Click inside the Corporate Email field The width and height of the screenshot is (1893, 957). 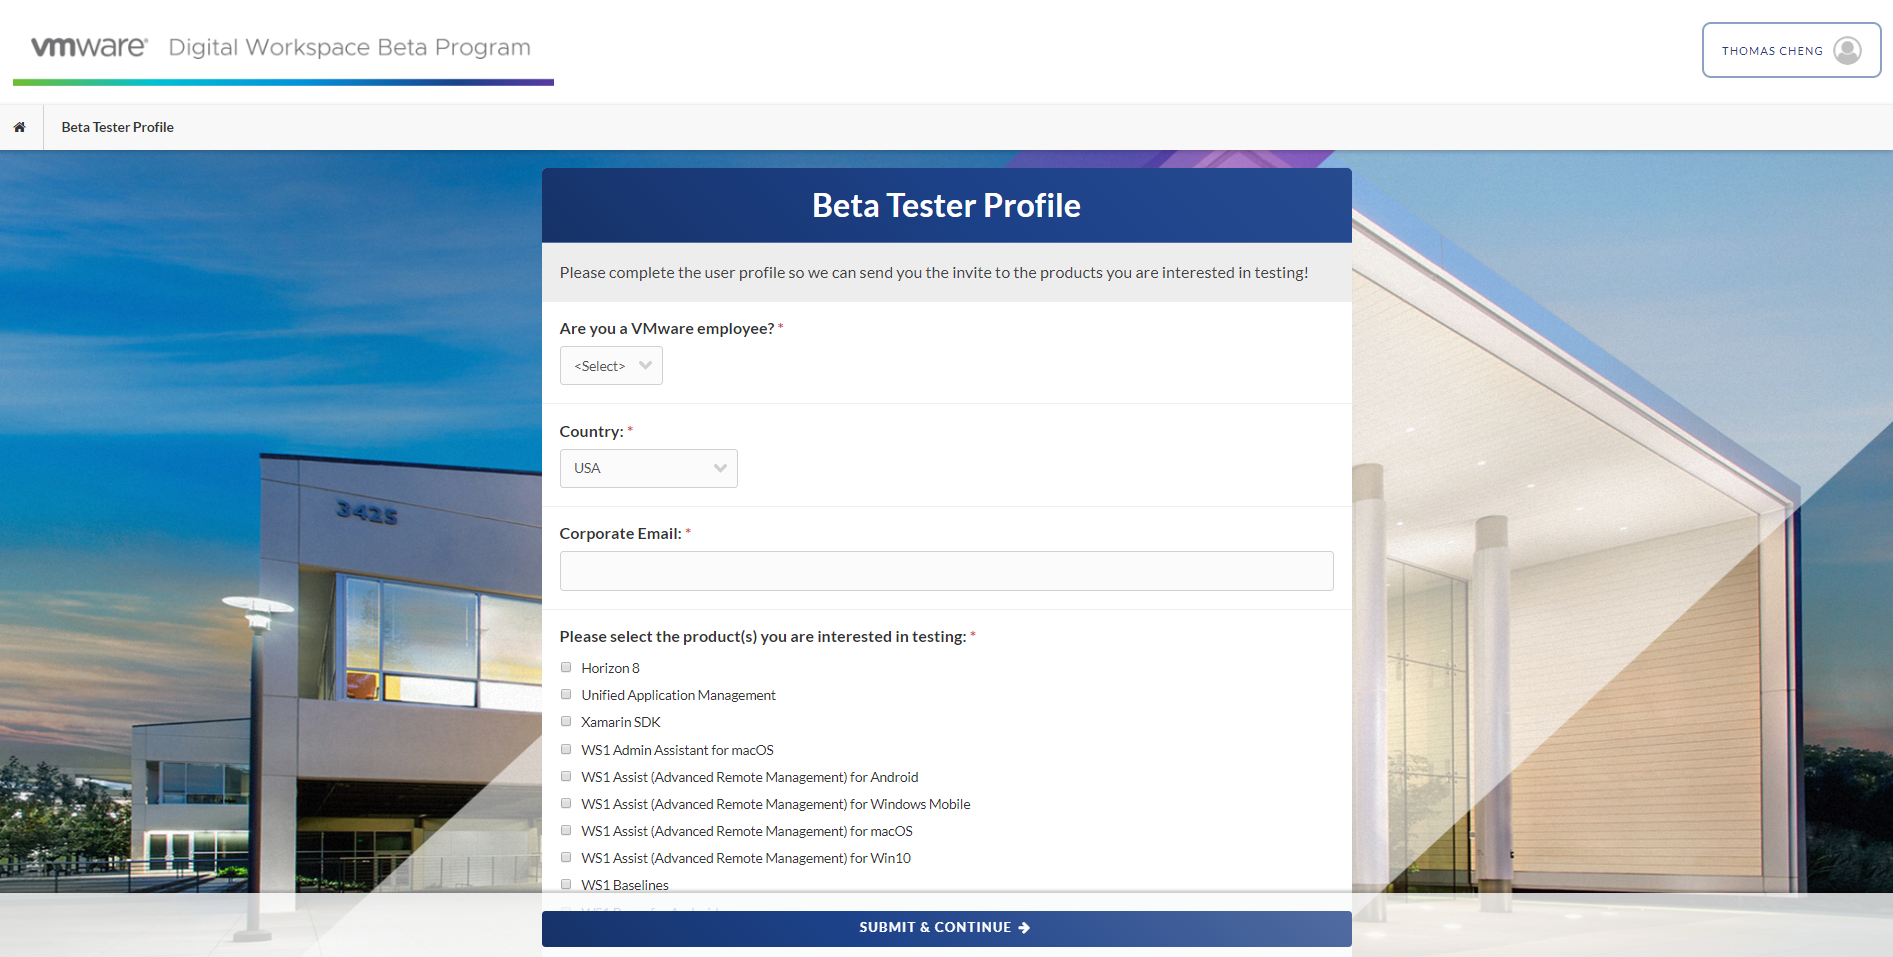[x=946, y=571]
